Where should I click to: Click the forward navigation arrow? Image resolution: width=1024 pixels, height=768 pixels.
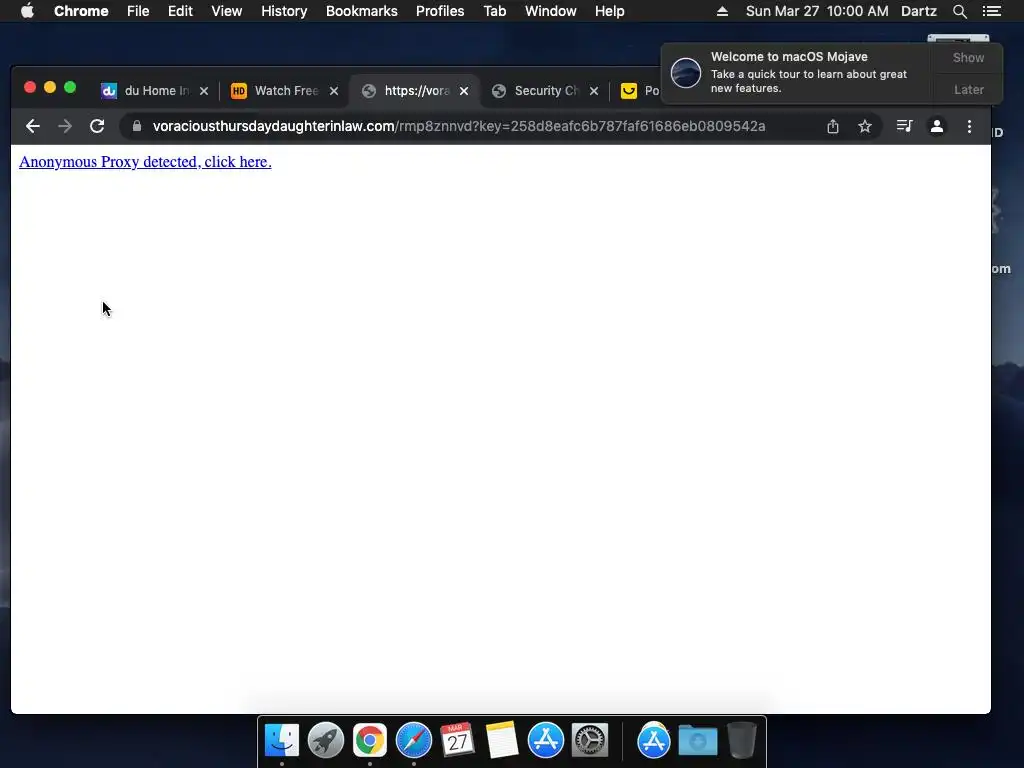(x=65, y=126)
